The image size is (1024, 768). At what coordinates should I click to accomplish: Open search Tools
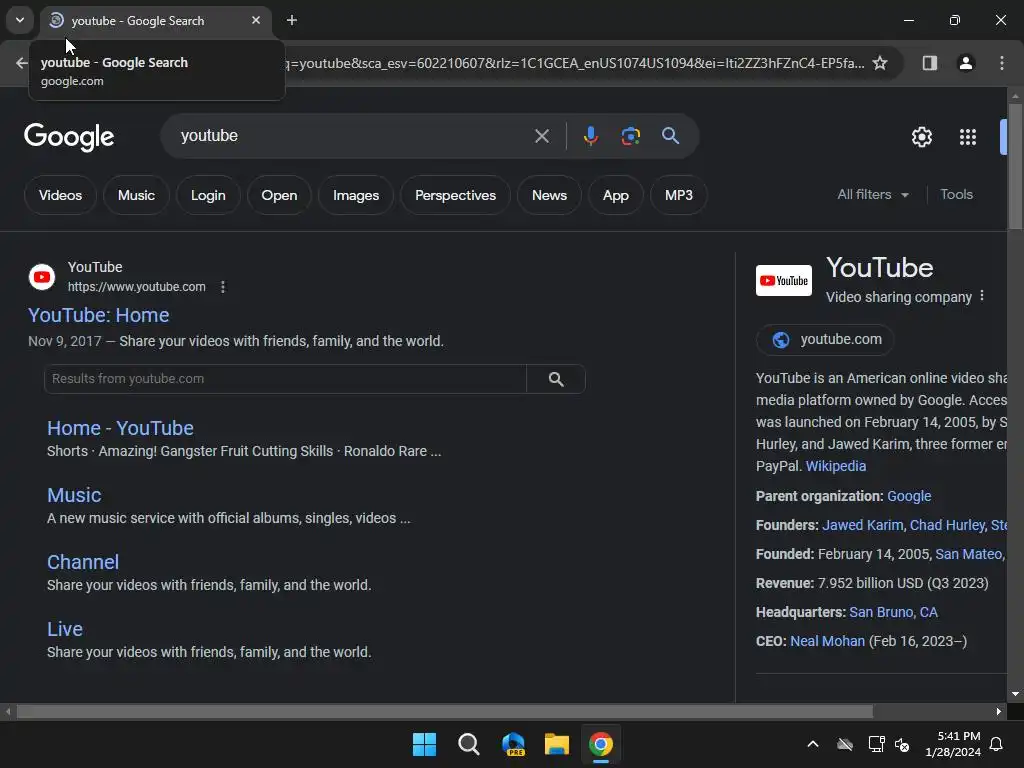click(956, 195)
